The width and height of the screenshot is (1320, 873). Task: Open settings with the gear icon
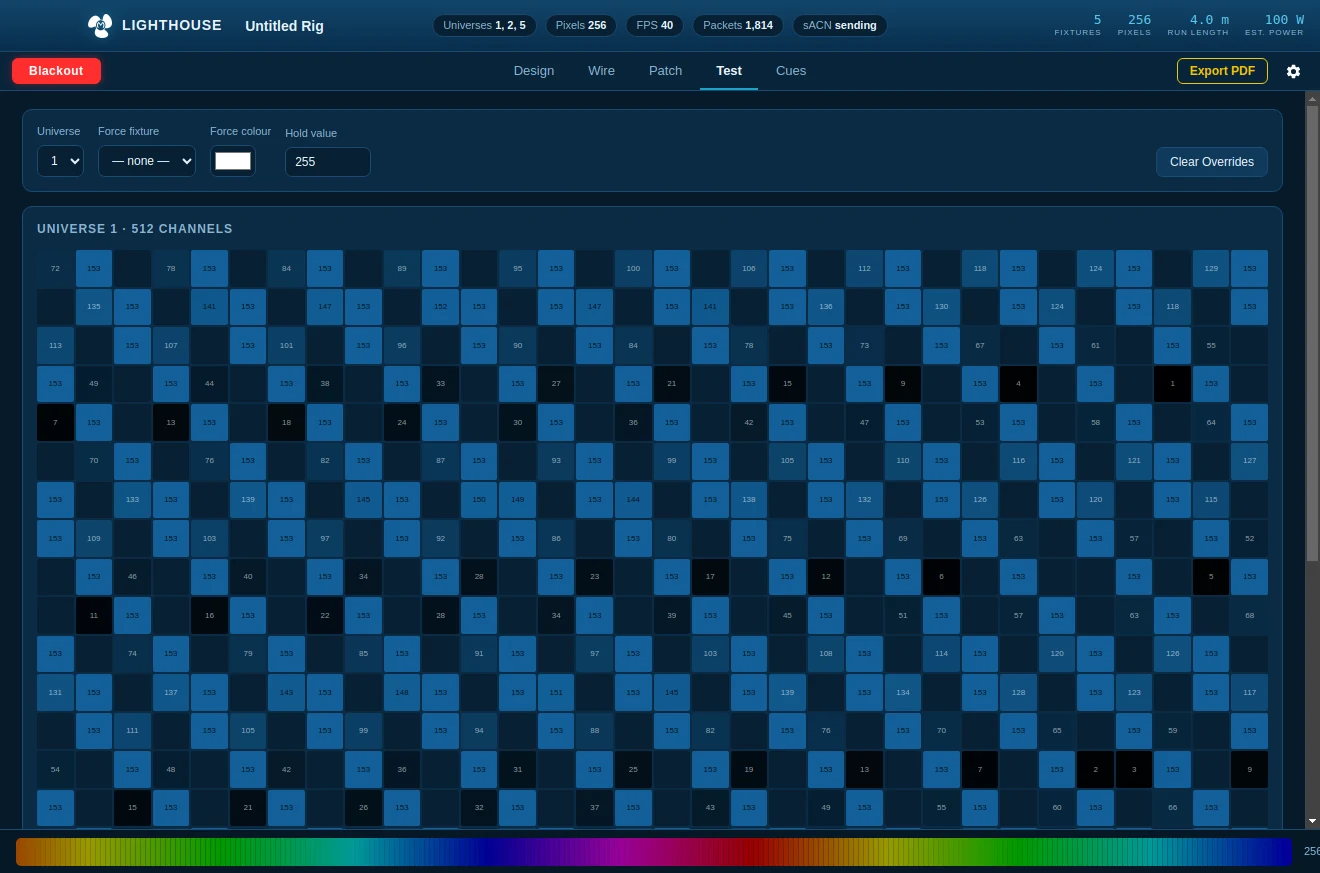[x=1293, y=71]
